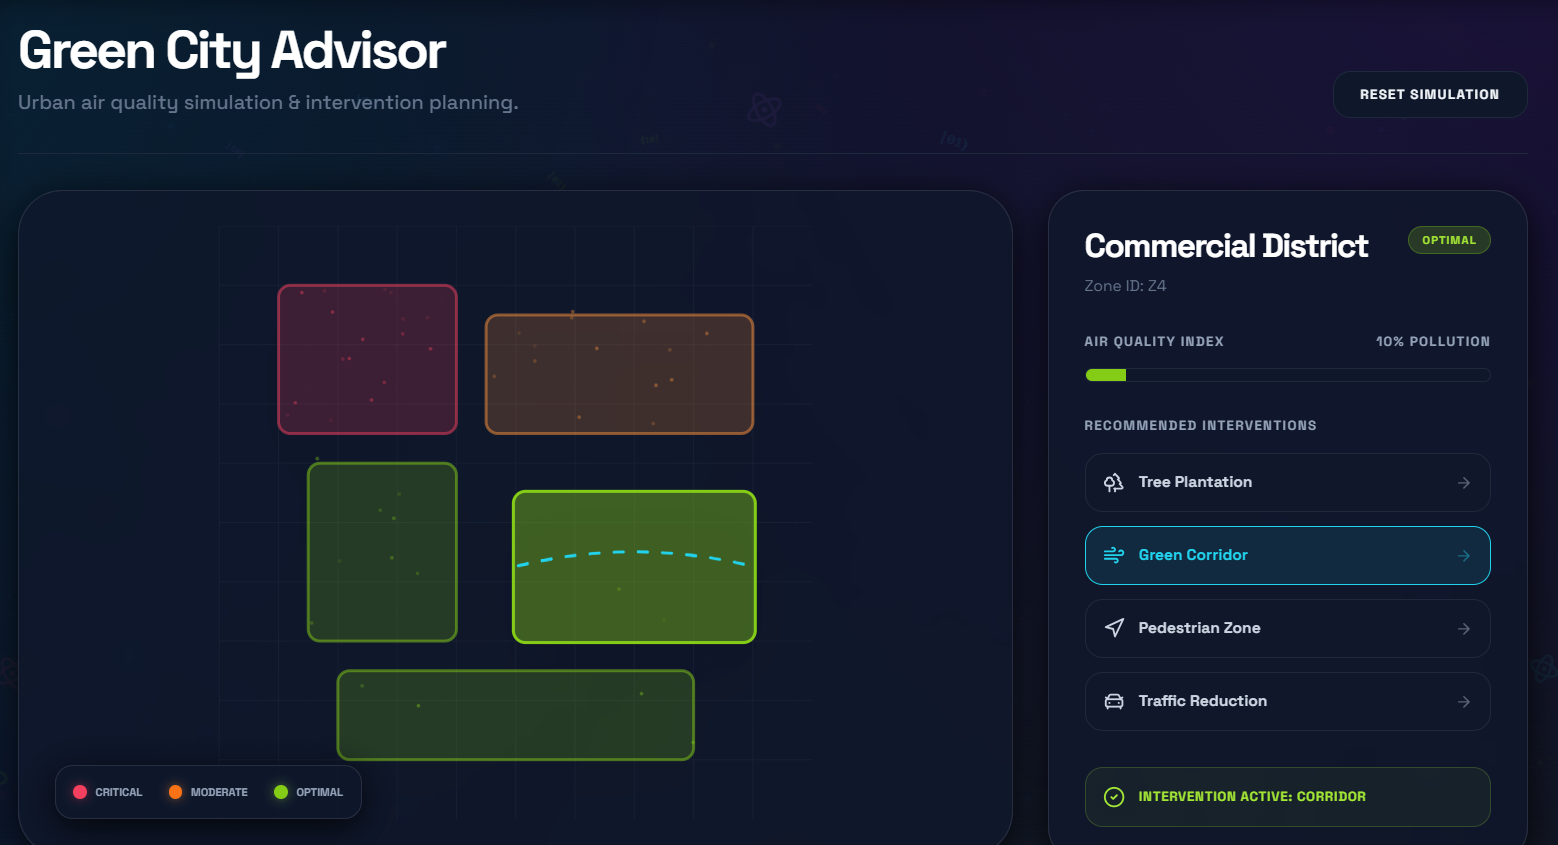The image size is (1558, 845).
Task: Click the orange Moderate legend dot
Action: tap(175, 792)
